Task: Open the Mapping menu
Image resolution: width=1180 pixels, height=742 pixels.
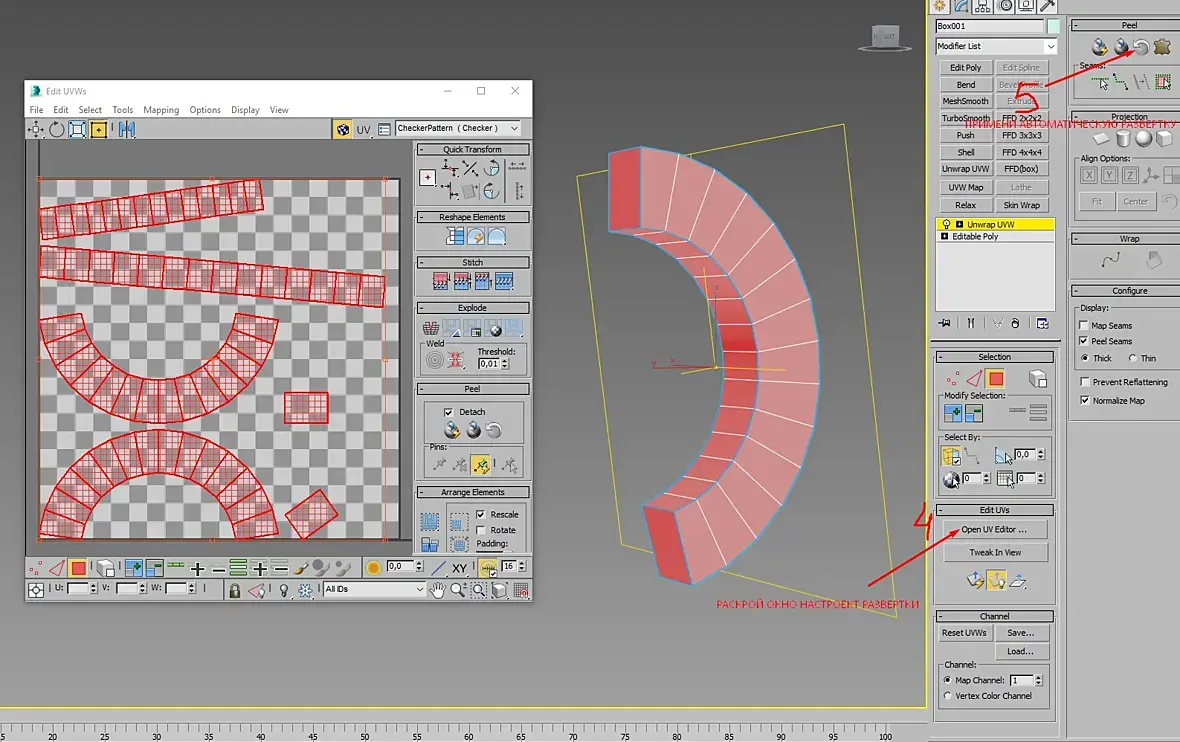Action: 160,110
